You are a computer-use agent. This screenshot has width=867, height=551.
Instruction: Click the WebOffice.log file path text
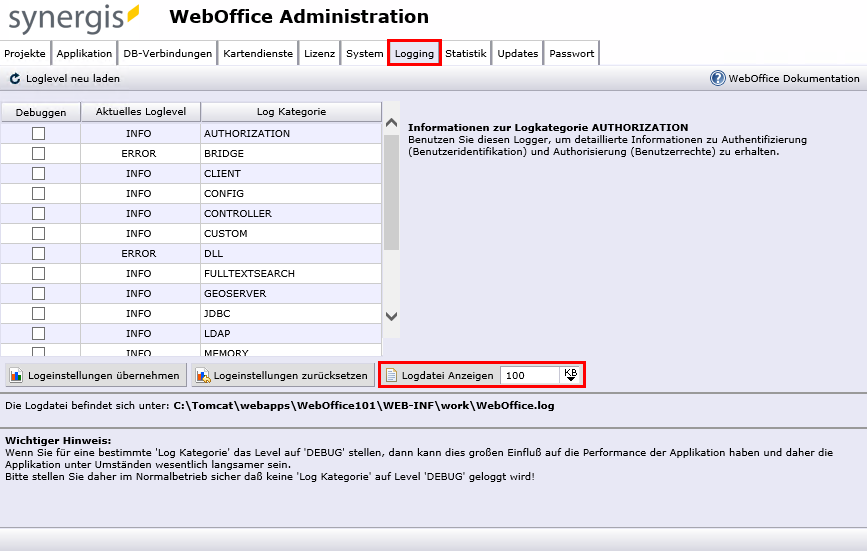click(x=364, y=405)
